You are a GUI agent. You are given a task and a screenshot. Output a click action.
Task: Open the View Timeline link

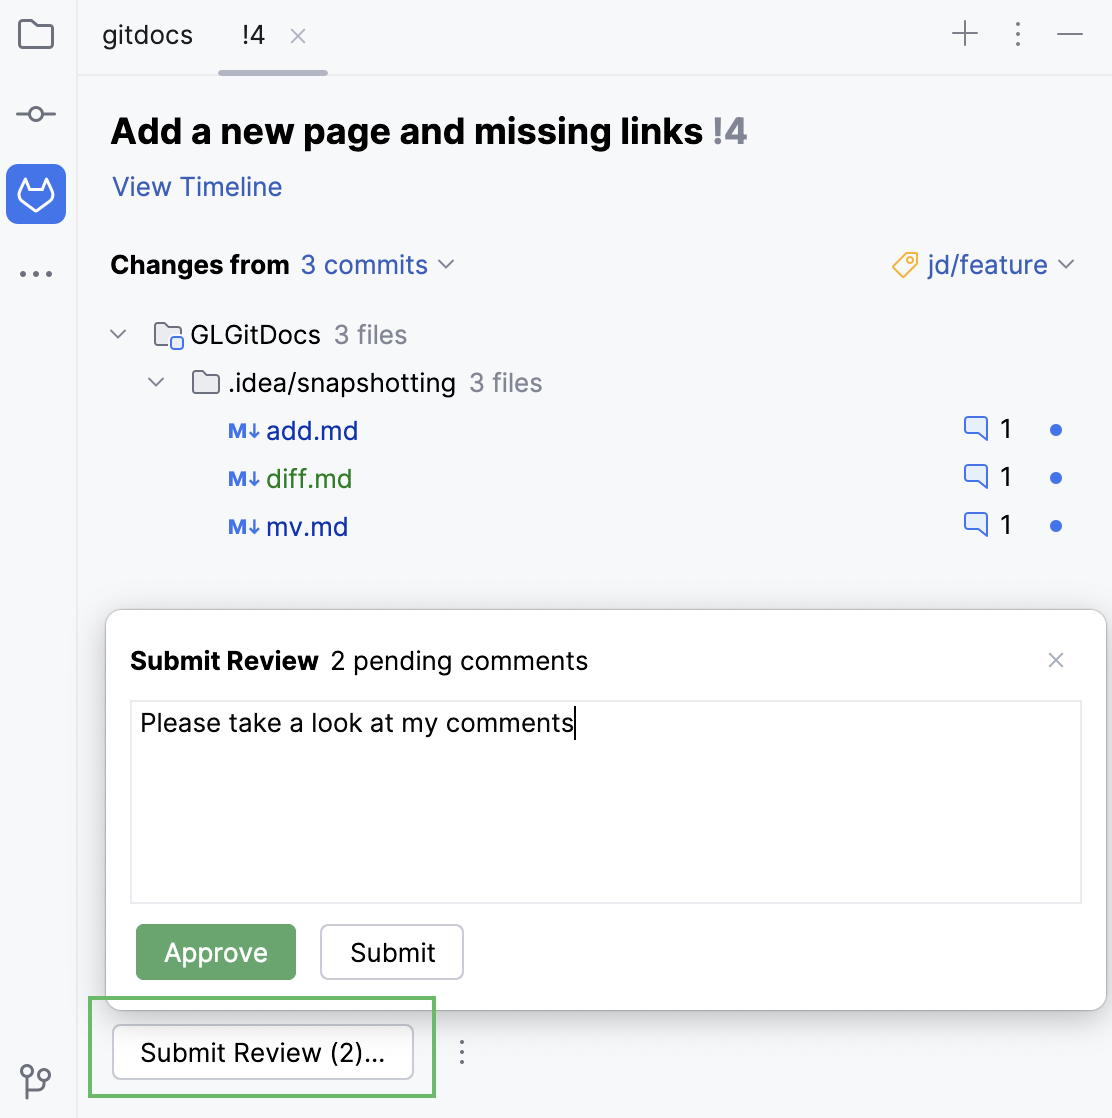pyautogui.click(x=196, y=187)
